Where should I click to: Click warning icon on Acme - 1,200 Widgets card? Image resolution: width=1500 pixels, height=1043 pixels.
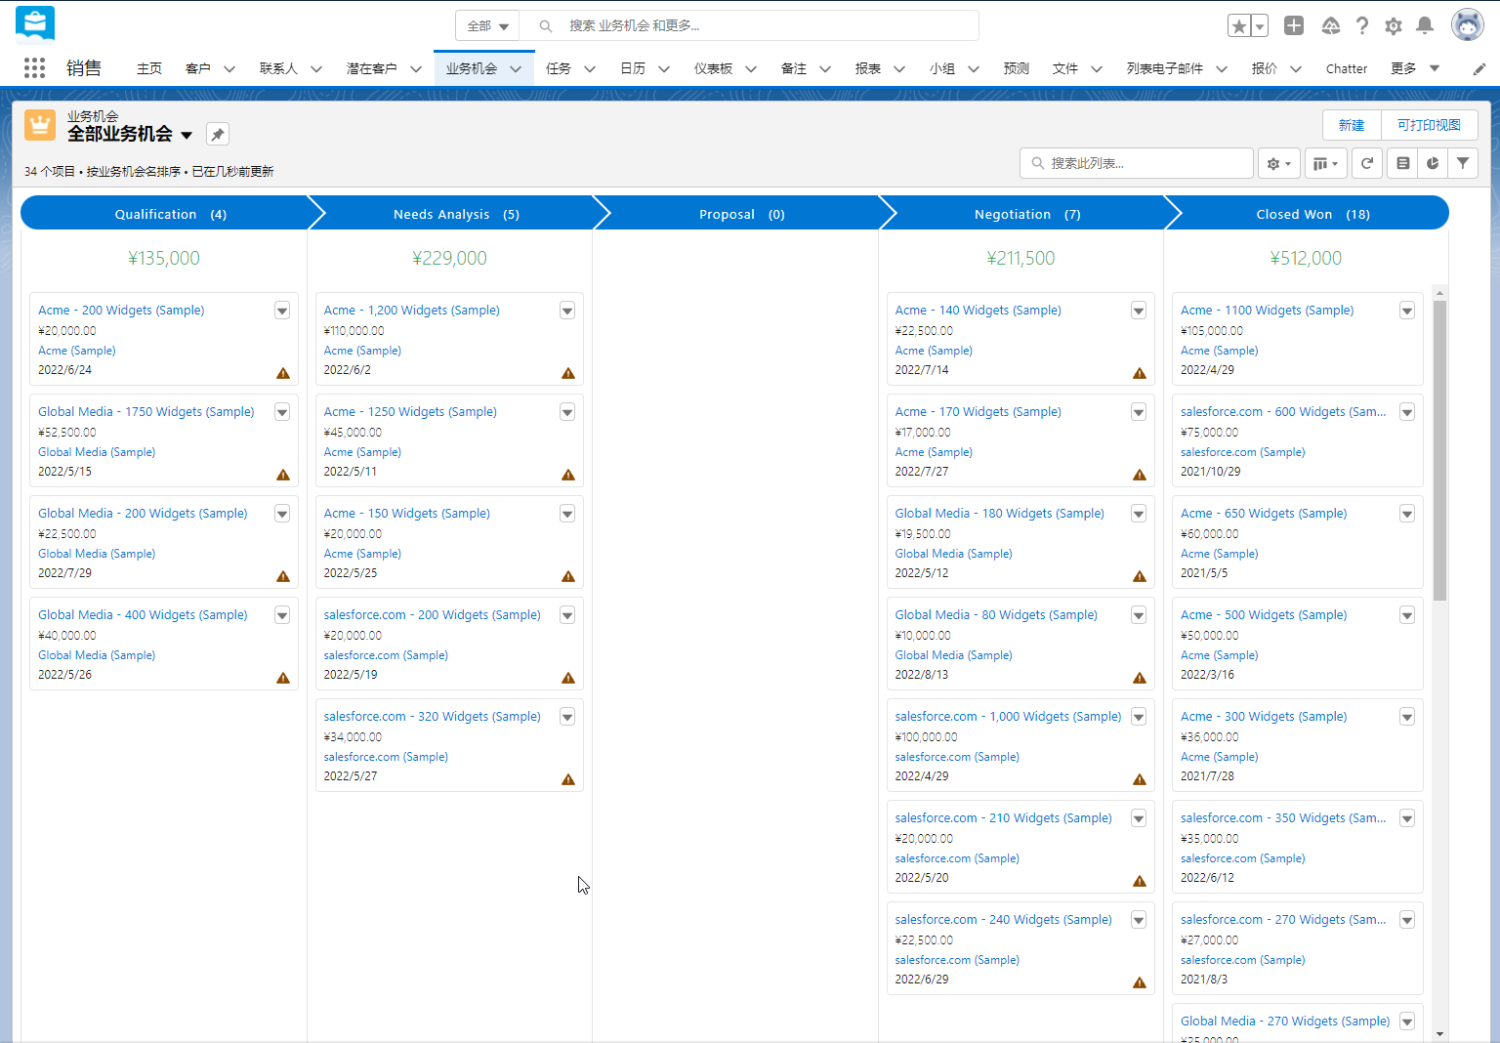click(568, 373)
